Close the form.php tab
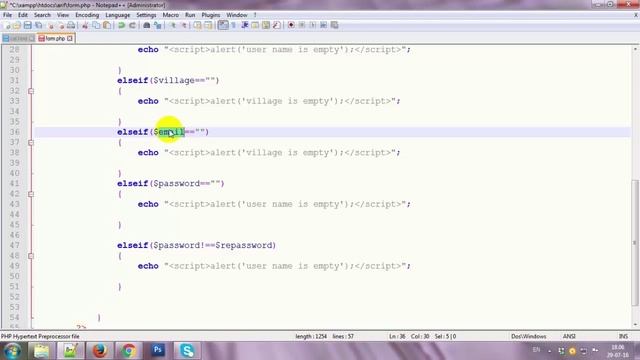Image resolution: width=640 pixels, height=360 pixels. click(x=70, y=38)
